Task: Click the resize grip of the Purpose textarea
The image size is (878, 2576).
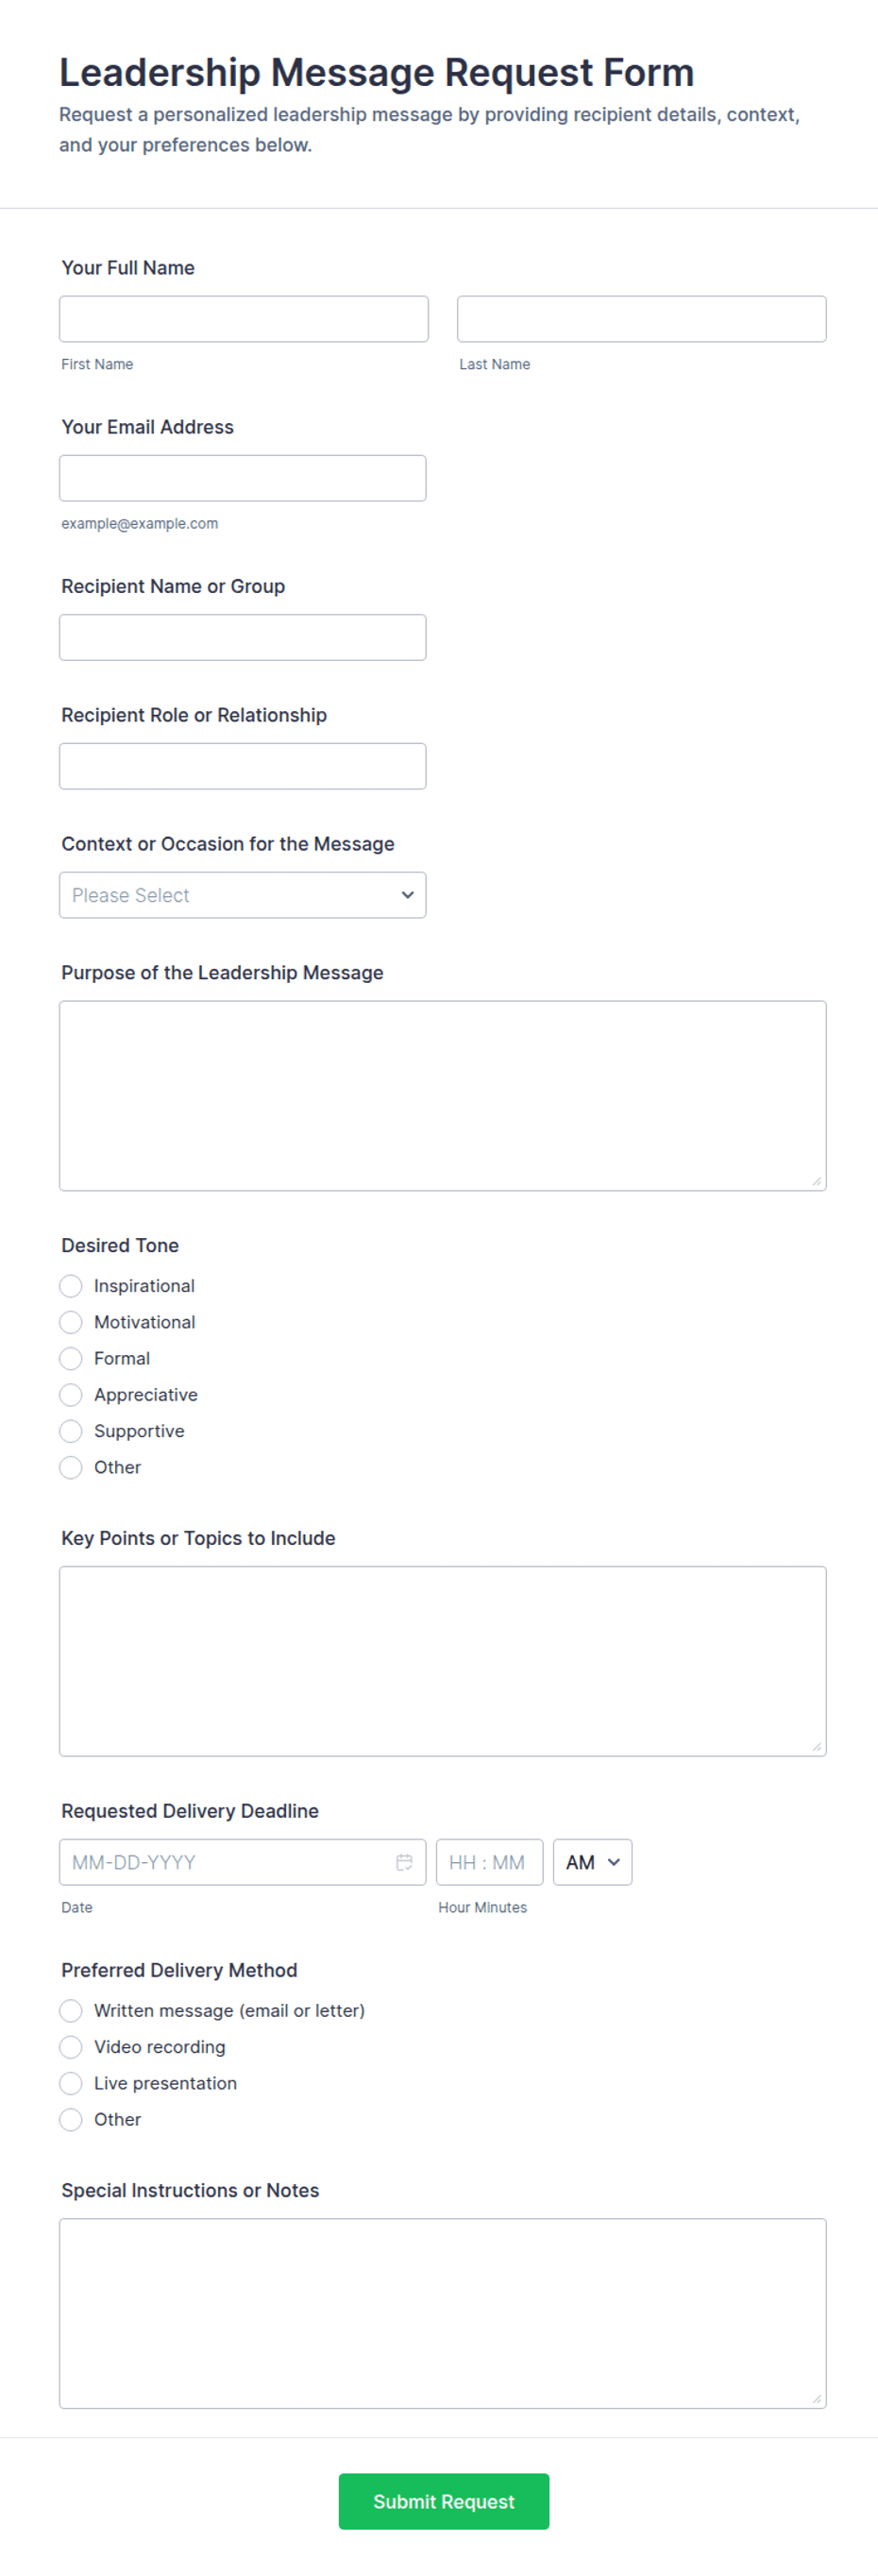Action: (x=817, y=1181)
